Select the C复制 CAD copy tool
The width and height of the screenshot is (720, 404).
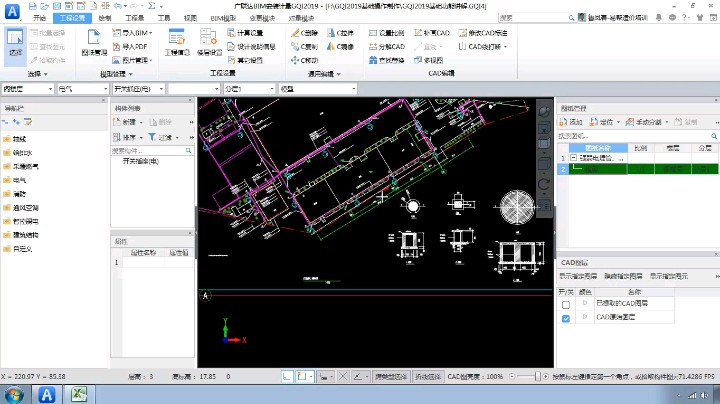pyautogui.click(x=304, y=46)
